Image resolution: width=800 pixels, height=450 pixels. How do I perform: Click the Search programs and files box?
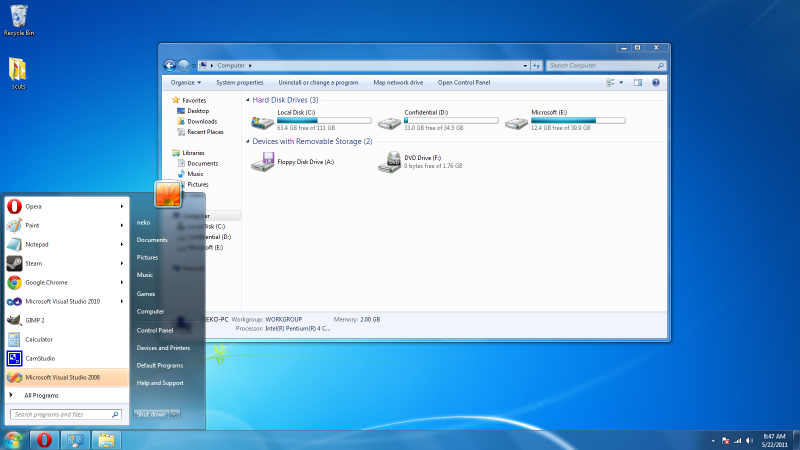66,414
